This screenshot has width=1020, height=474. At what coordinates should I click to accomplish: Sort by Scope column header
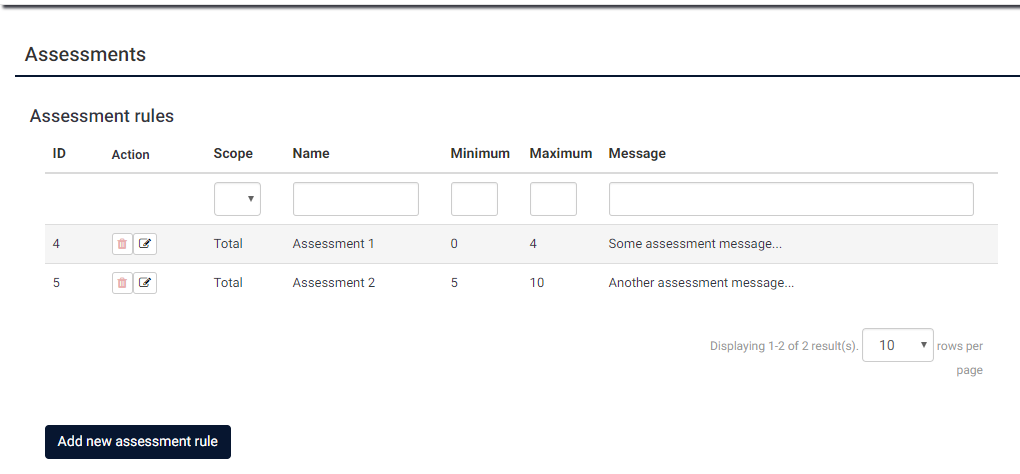pos(233,153)
